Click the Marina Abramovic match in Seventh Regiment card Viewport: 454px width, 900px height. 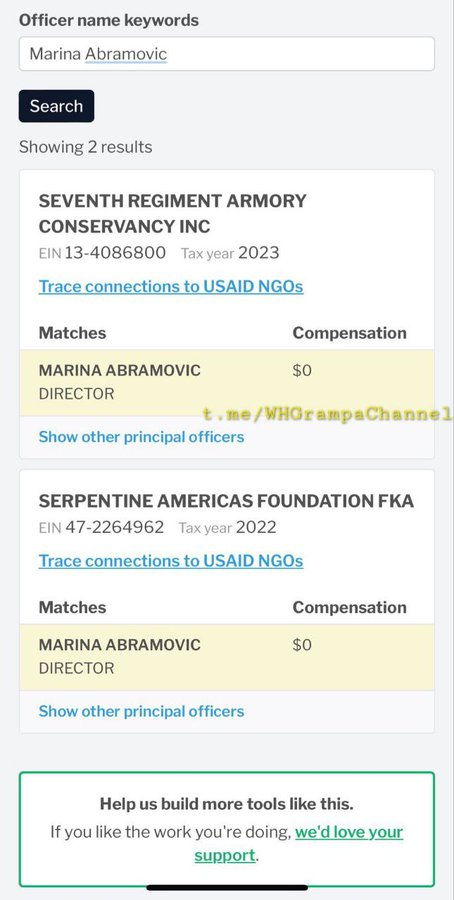(119, 370)
